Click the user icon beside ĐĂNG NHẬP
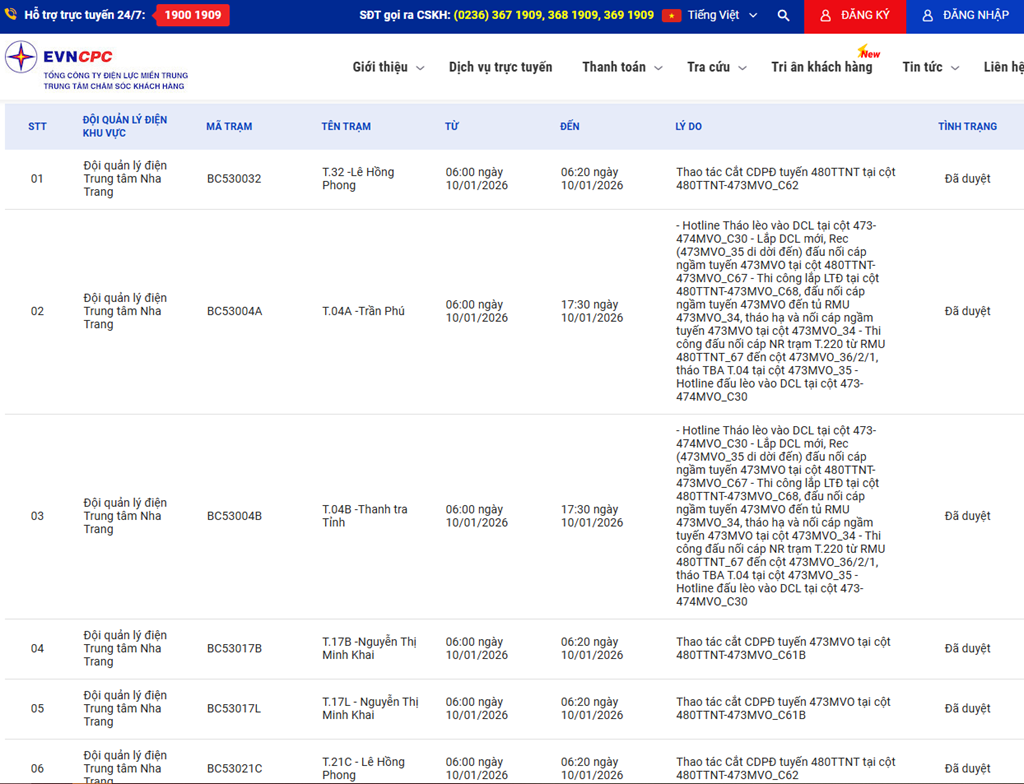Screen dimensions: 1024x784 (927, 16)
